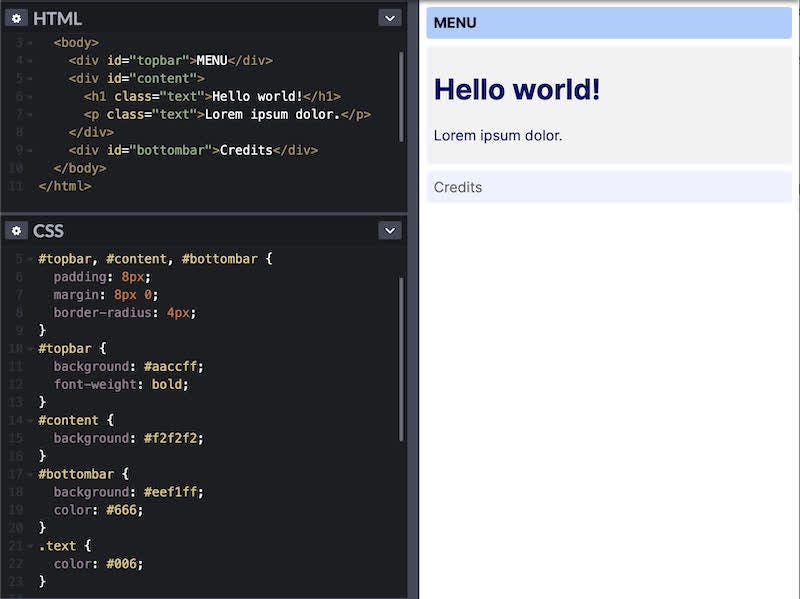Click the MENU bar in the preview
This screenshot has width=800, height=599.
point(608,22)
